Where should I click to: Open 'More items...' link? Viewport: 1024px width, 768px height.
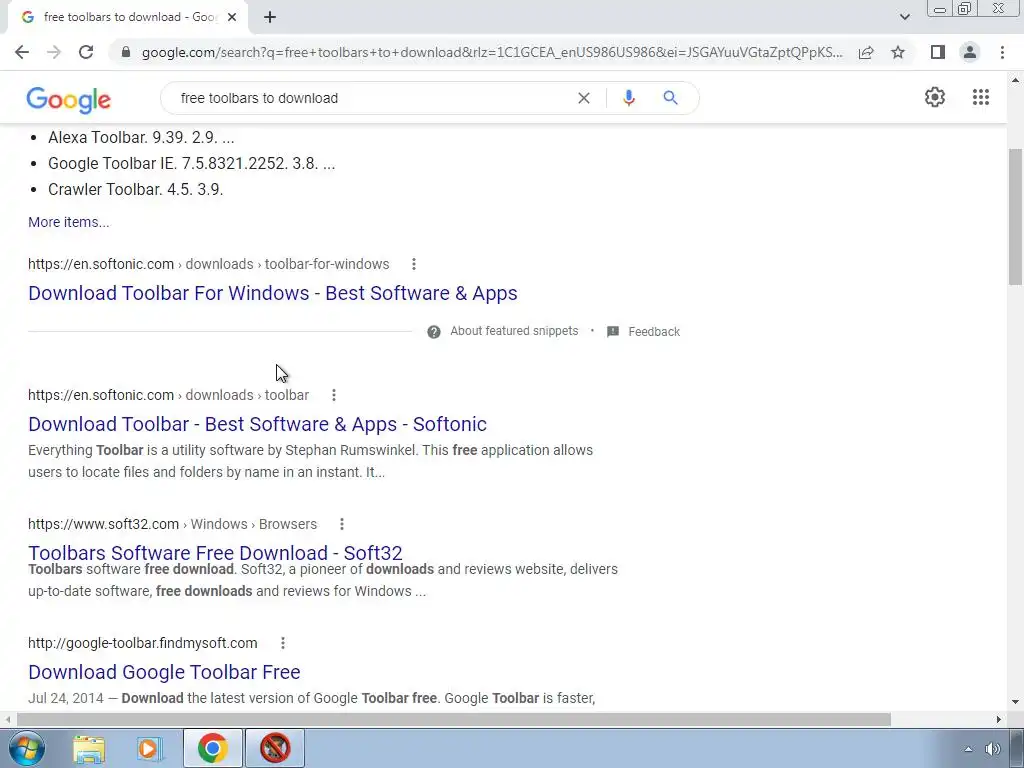click(x=69, y=222)
